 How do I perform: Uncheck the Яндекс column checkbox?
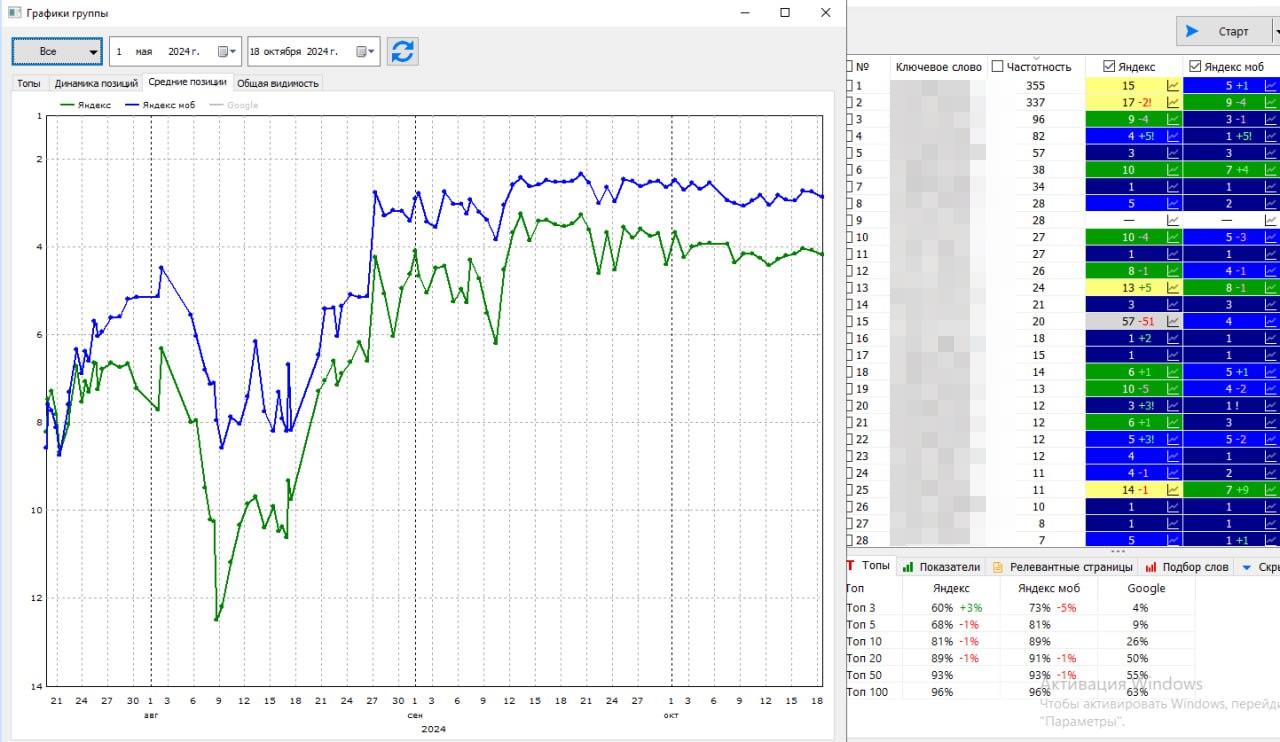(x=1108, y=67)
